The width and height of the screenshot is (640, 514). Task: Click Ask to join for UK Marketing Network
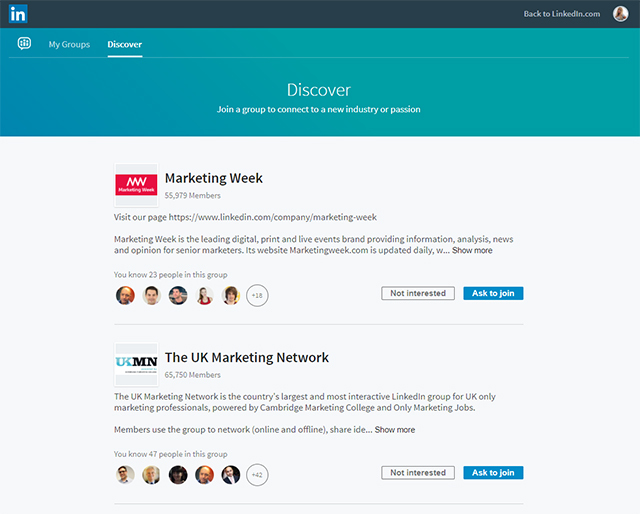(493, 473)
